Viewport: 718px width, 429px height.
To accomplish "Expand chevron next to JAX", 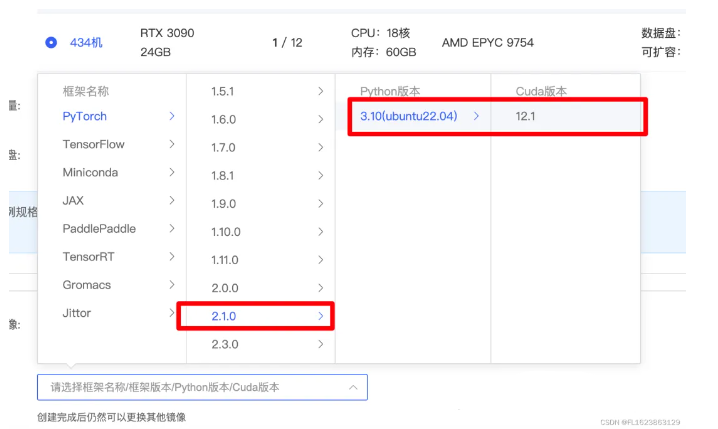I will pyautogui.click(x=172, y=200).
